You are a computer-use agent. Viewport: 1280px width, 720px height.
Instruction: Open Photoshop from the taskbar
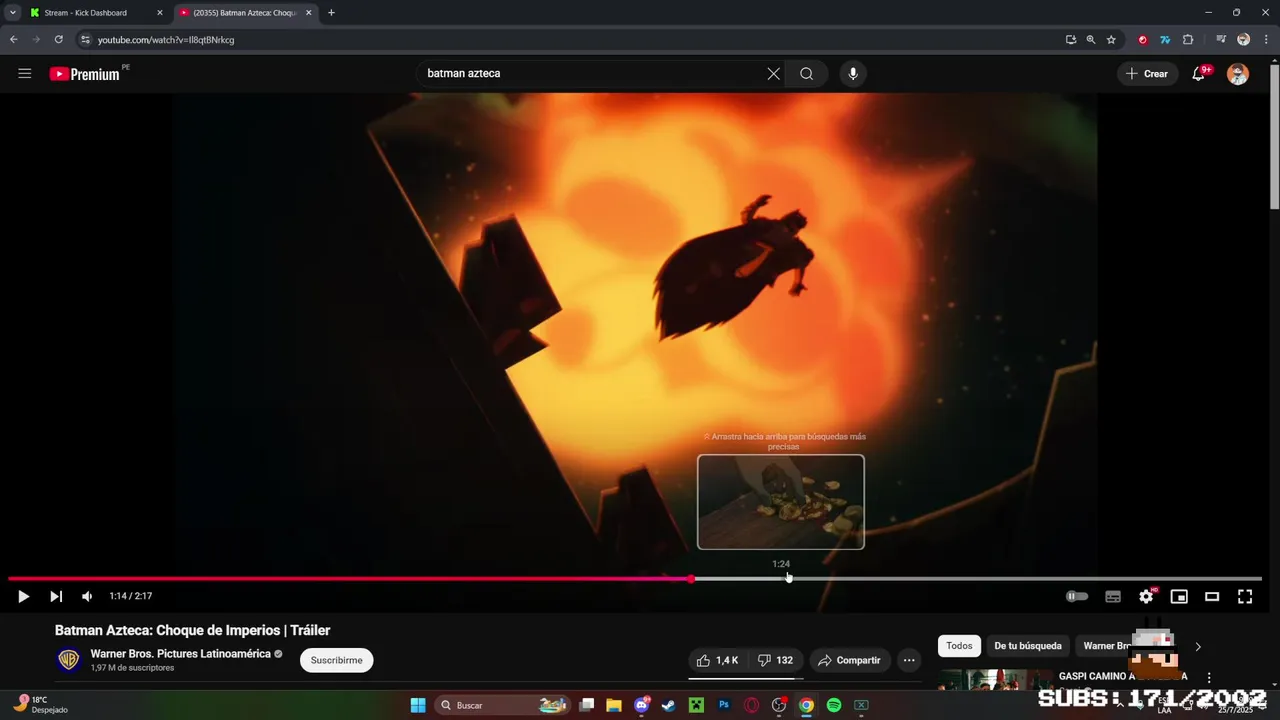pos(724,705)
